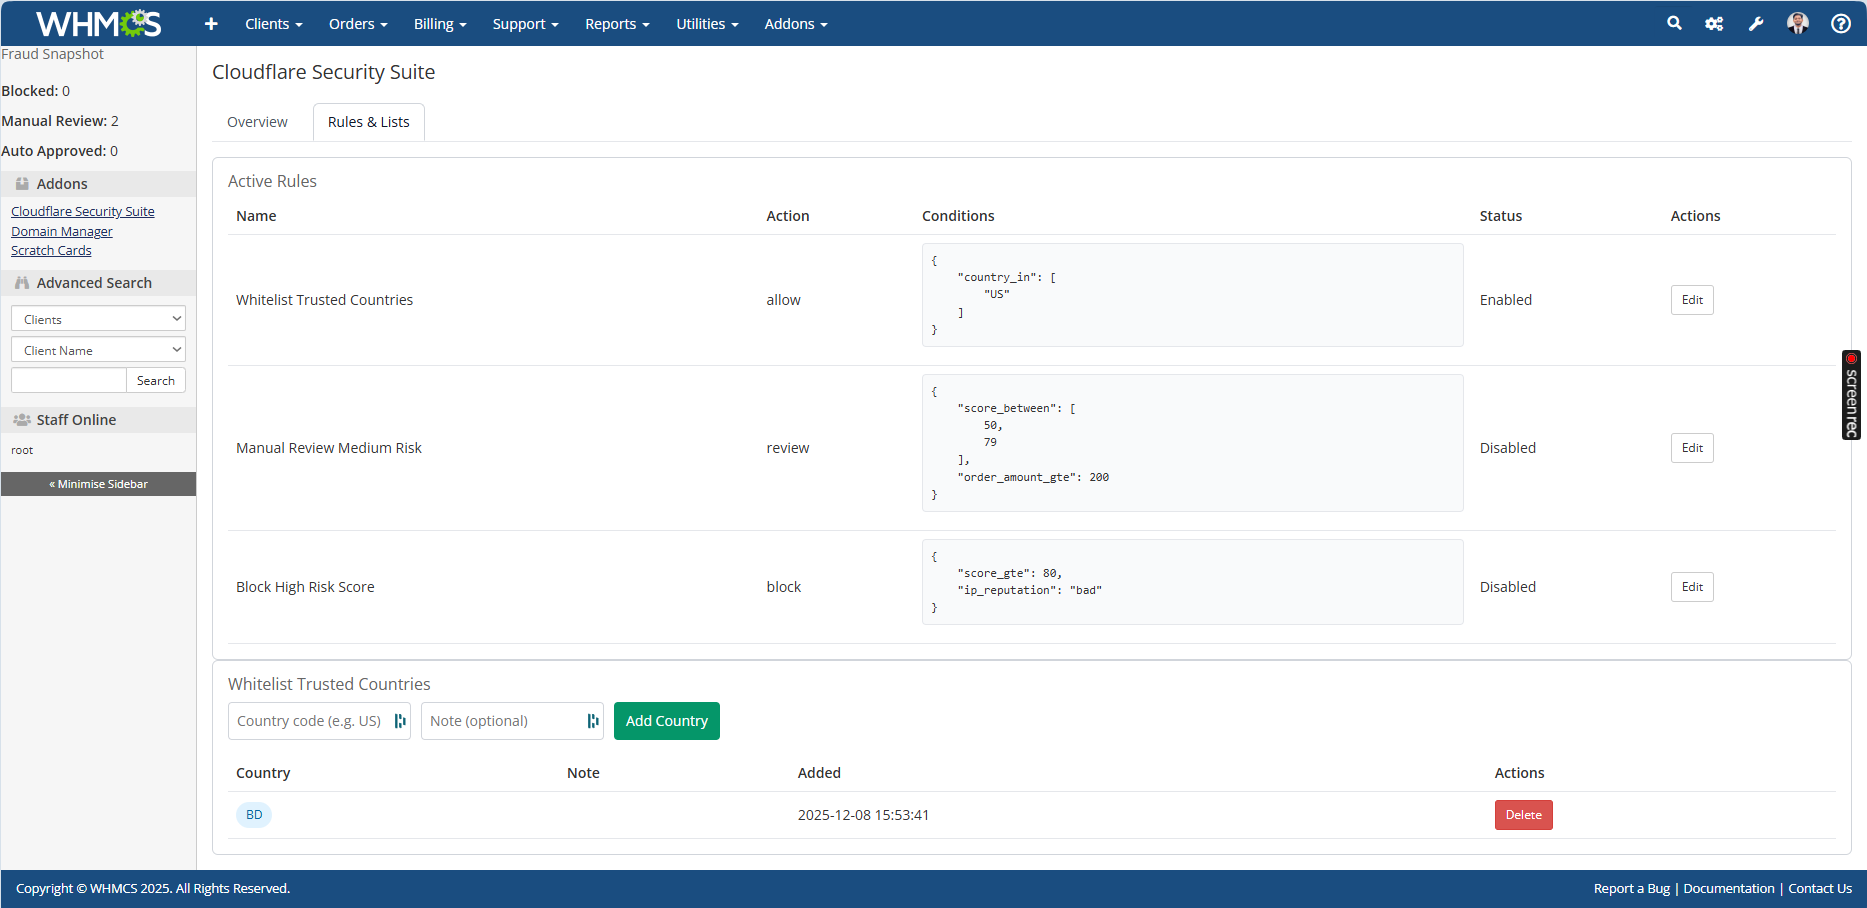Viewport: 1867px width, 908px height.
Task: Expand the Clients menu
Action: click(x=273, y=24)
